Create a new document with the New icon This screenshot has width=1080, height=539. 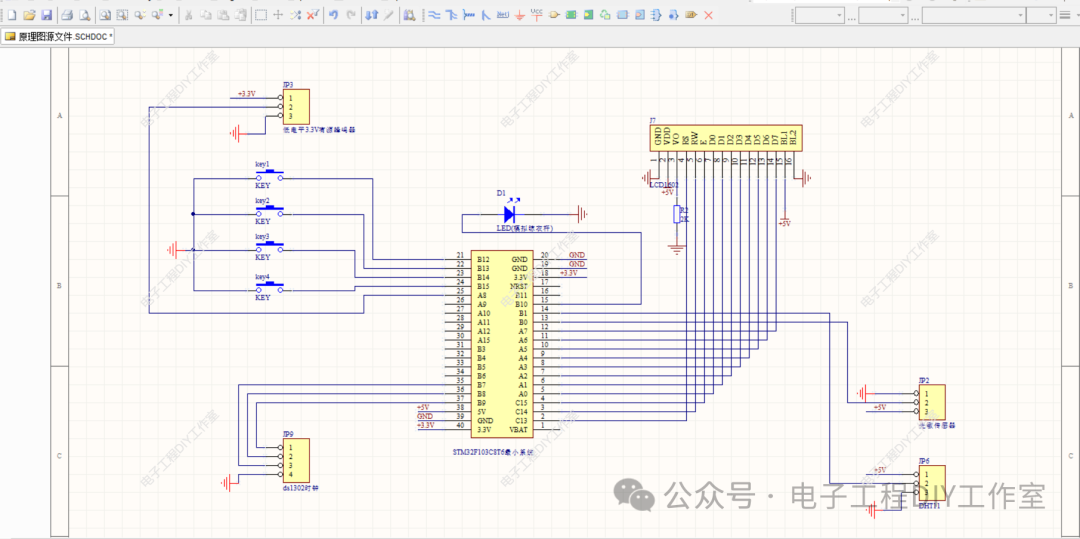point(12,14)
